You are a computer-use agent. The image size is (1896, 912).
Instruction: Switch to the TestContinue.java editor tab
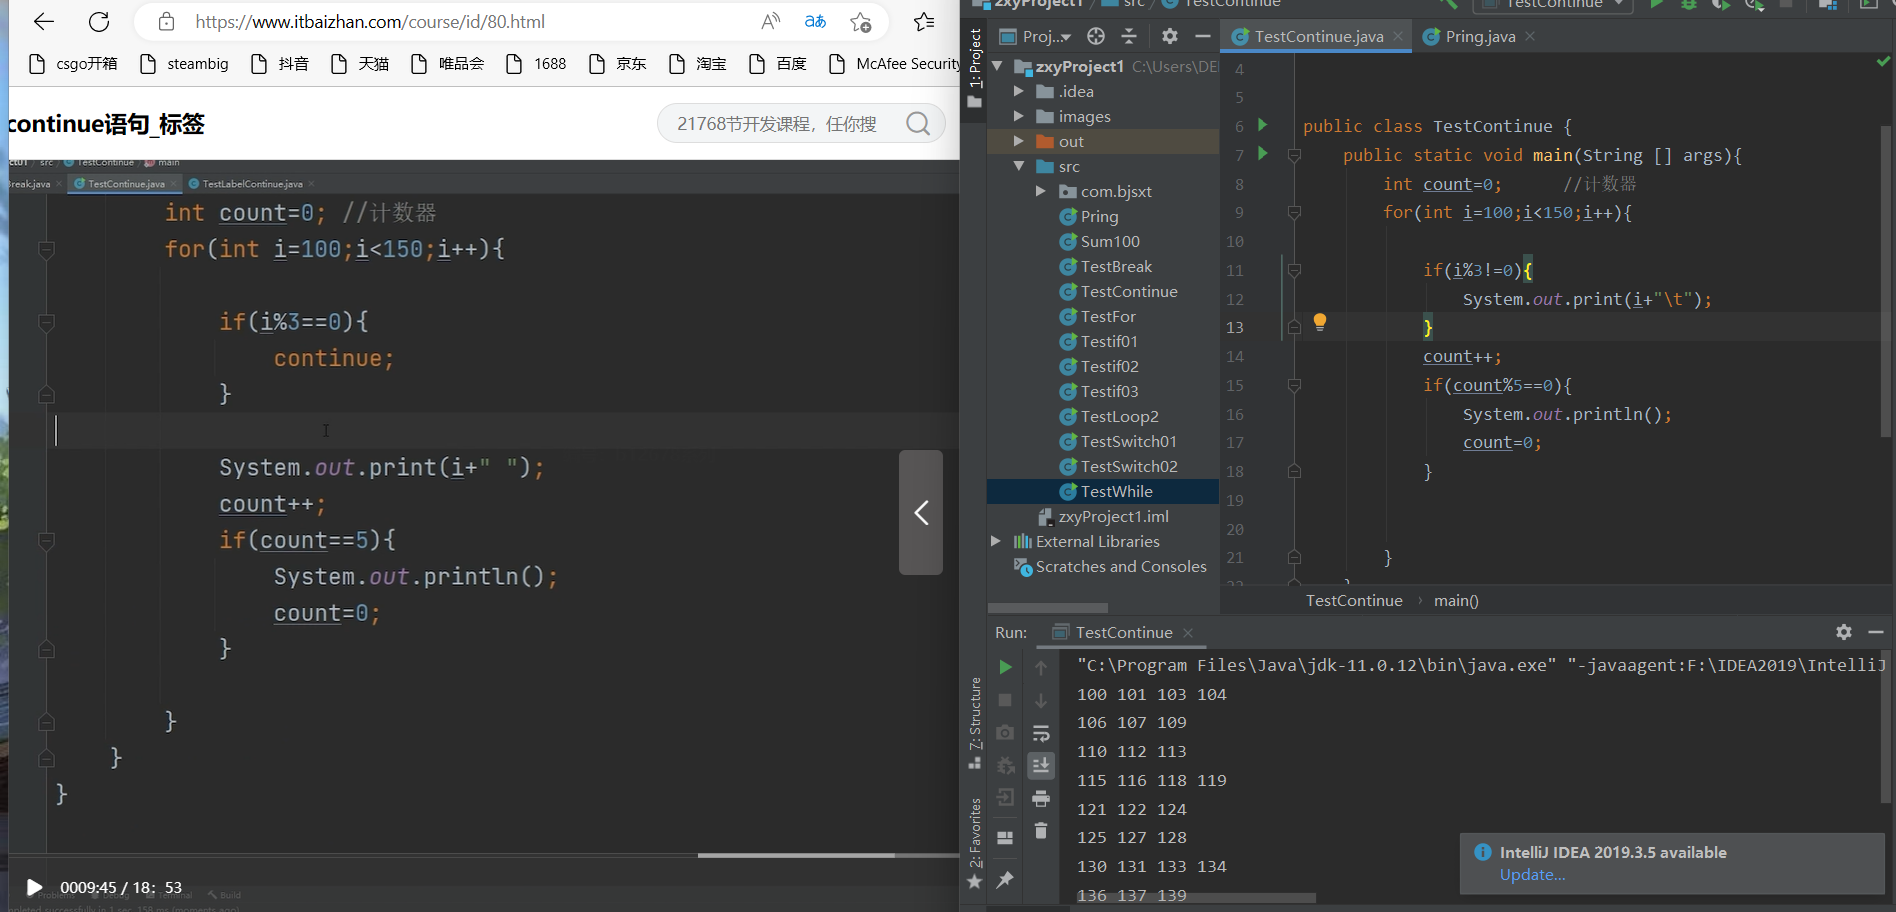point(1318,37)
